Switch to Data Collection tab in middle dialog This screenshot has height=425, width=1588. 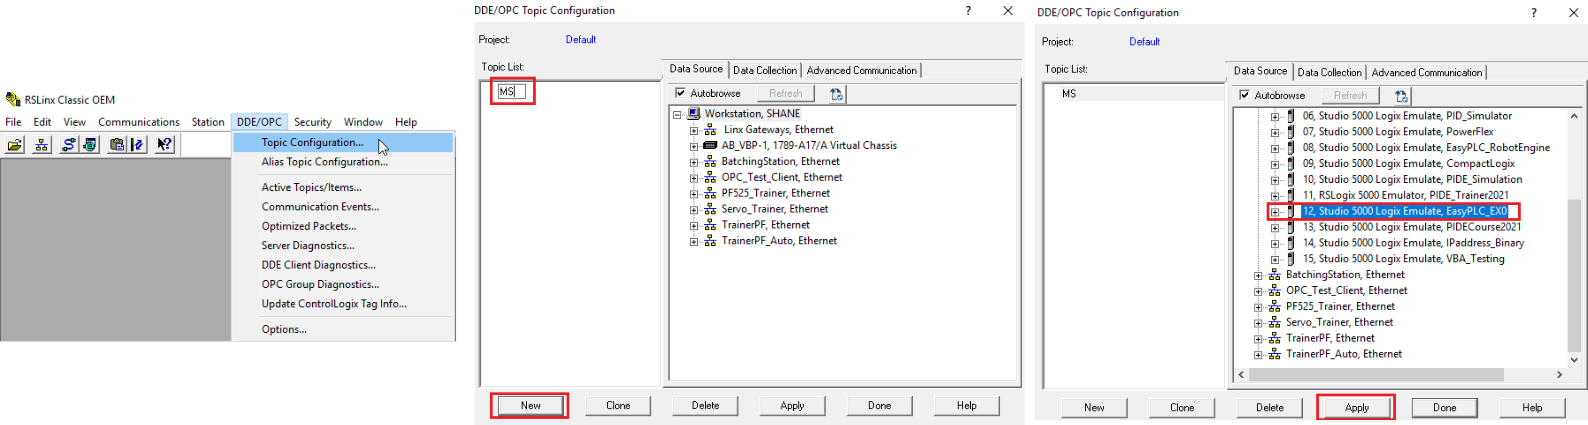tap(765, 70)
